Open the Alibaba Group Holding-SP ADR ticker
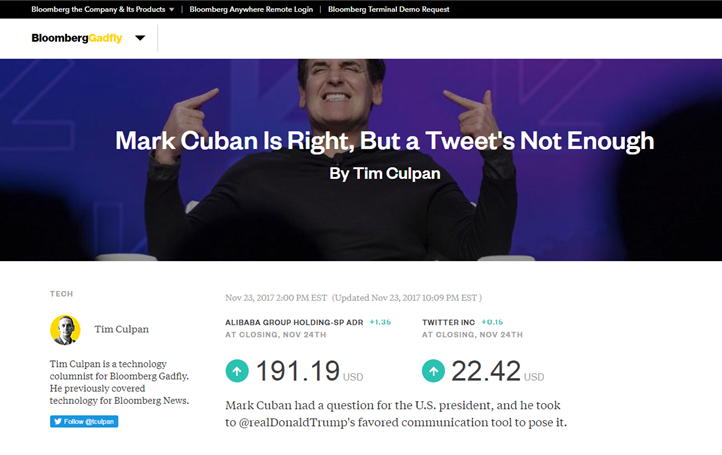The height and width of the screenshot is (455, 722). pos(295,322)
